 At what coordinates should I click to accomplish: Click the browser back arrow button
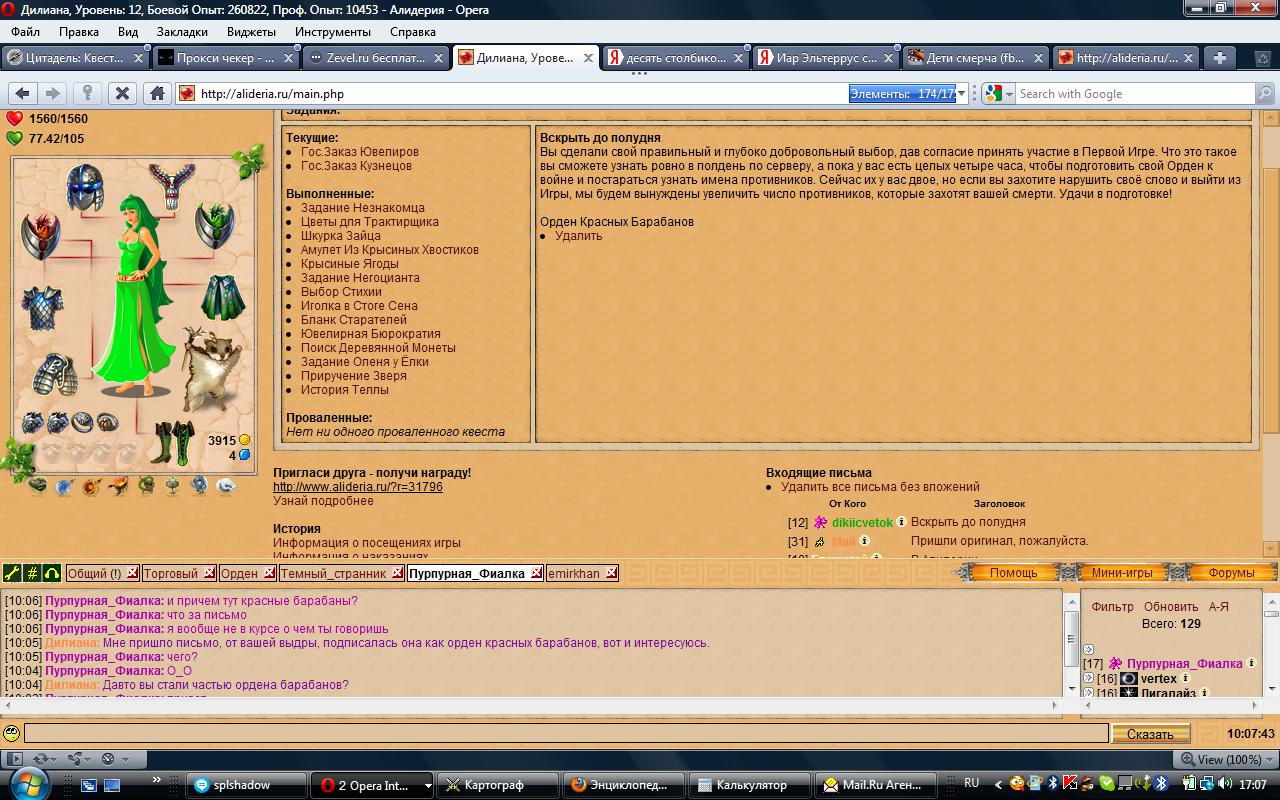click(22, 93)
